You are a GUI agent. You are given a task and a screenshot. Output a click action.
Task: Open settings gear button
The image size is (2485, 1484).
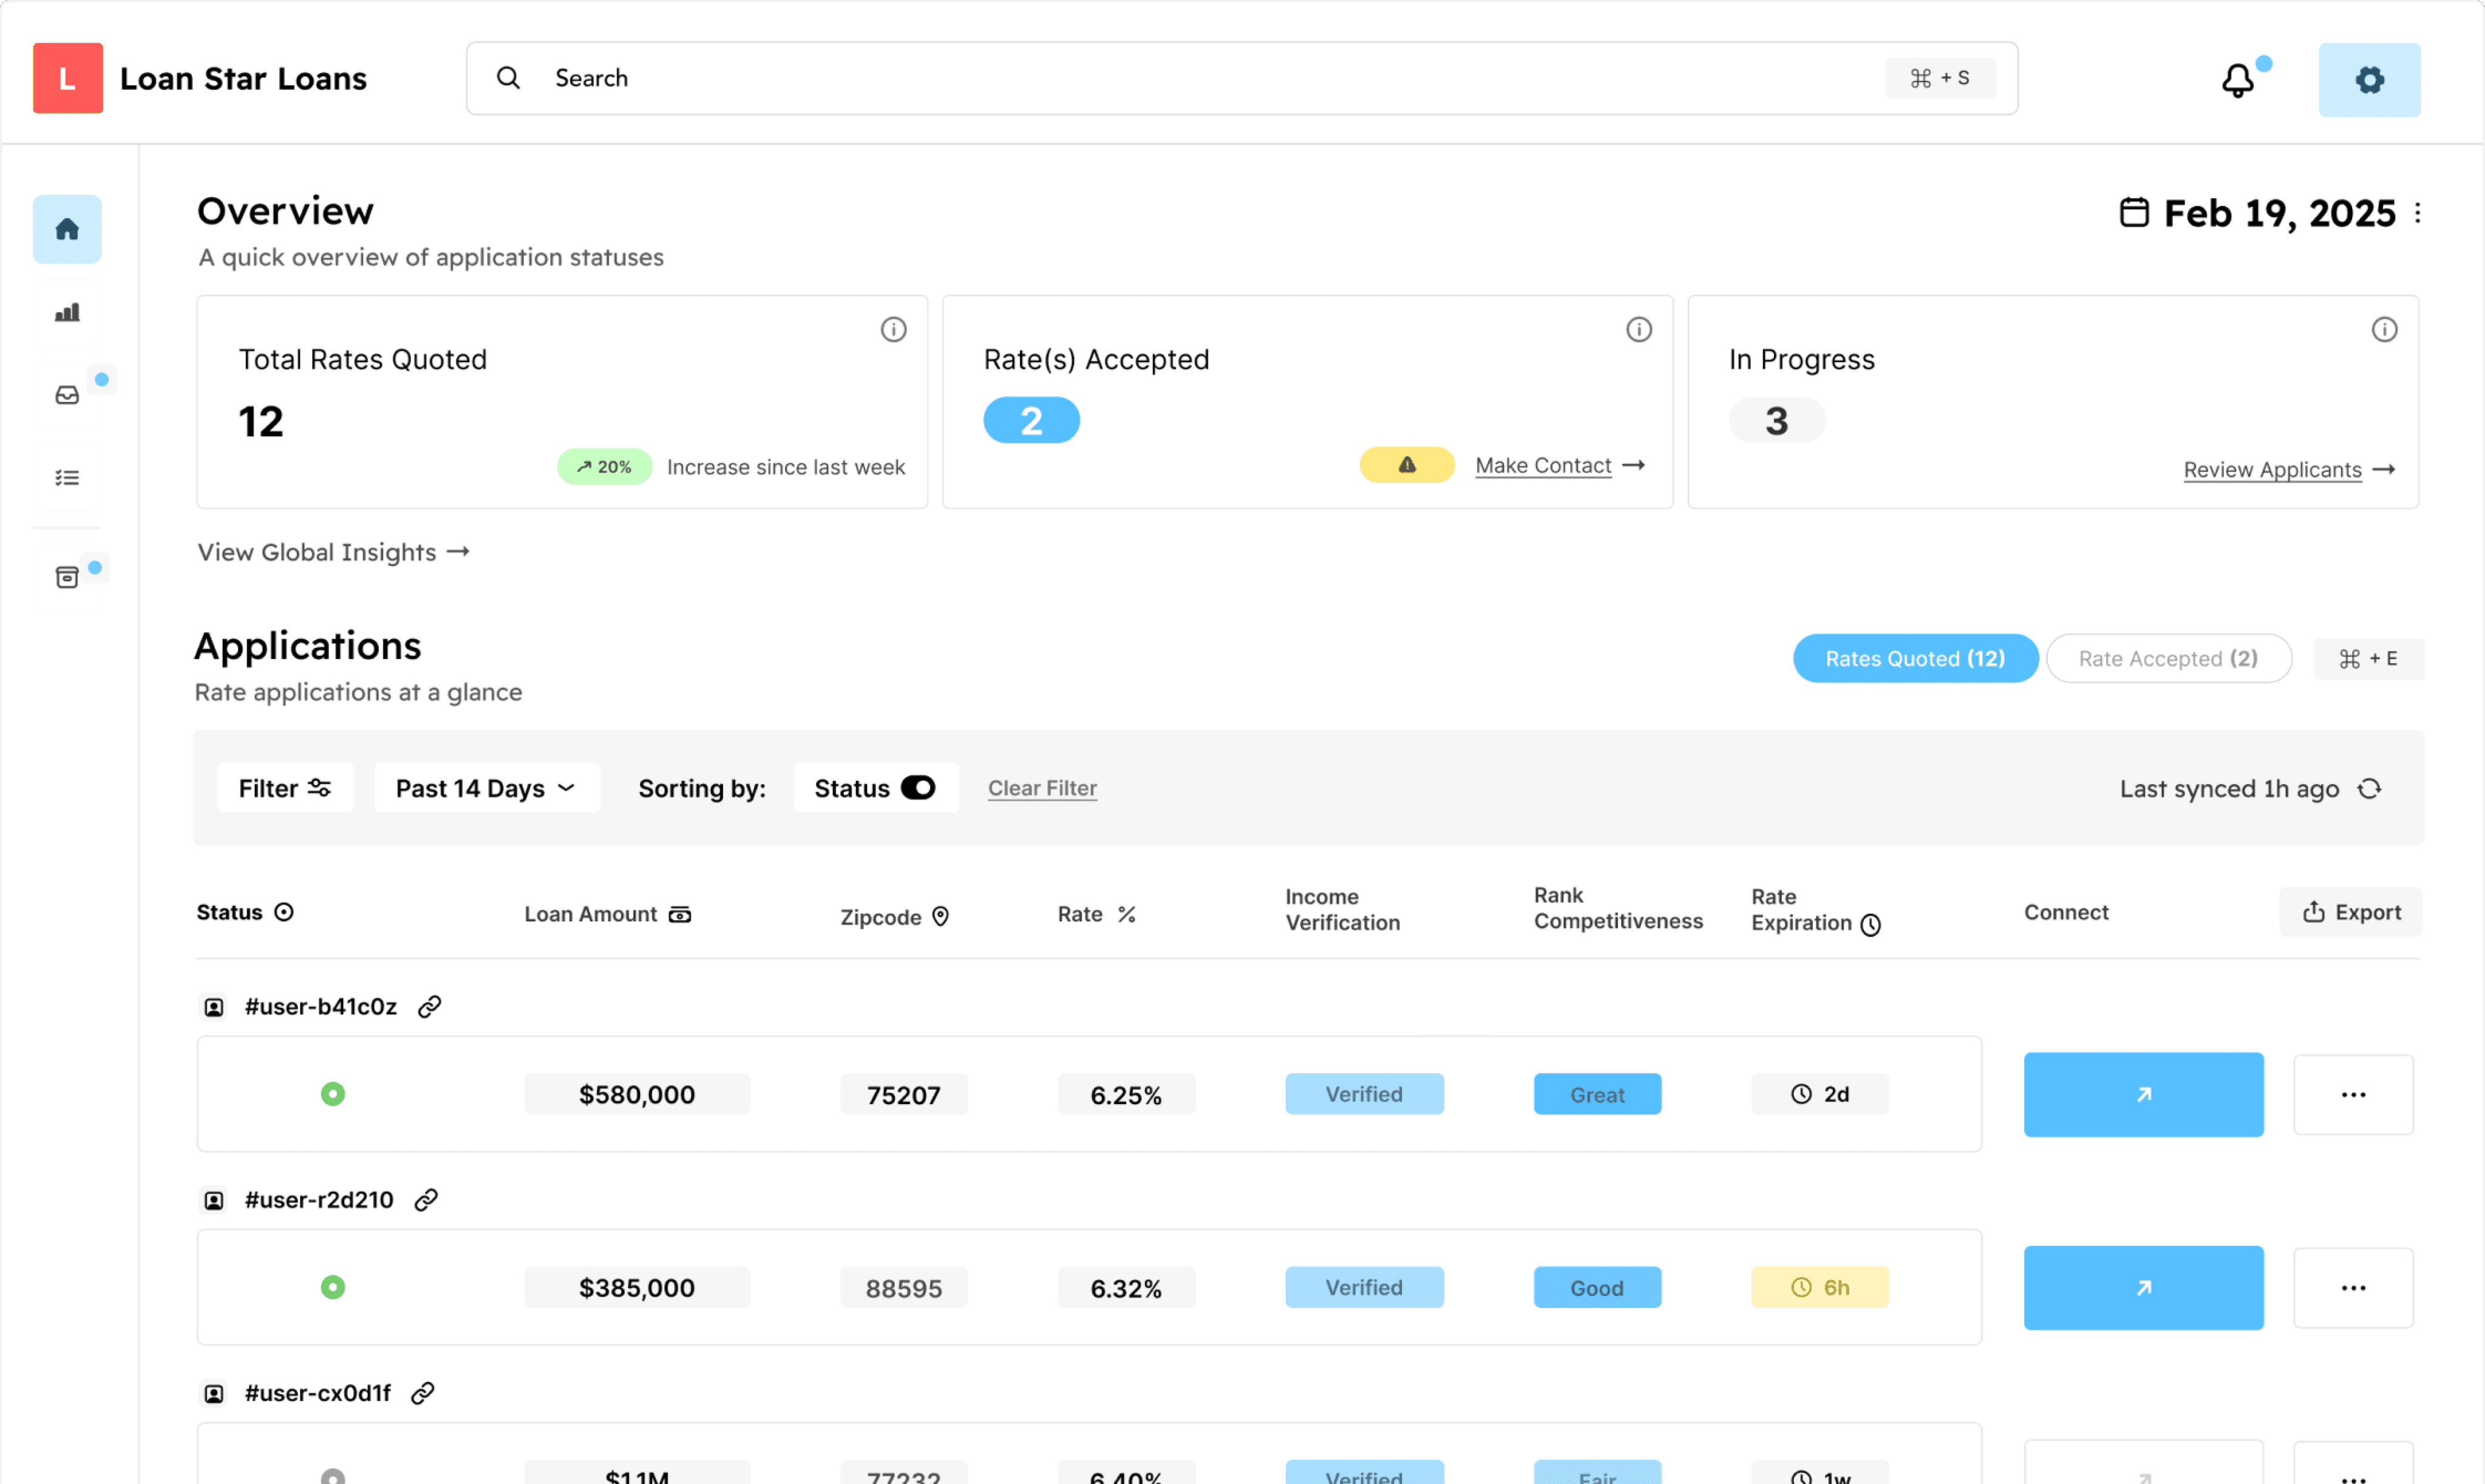[2369, 80]
